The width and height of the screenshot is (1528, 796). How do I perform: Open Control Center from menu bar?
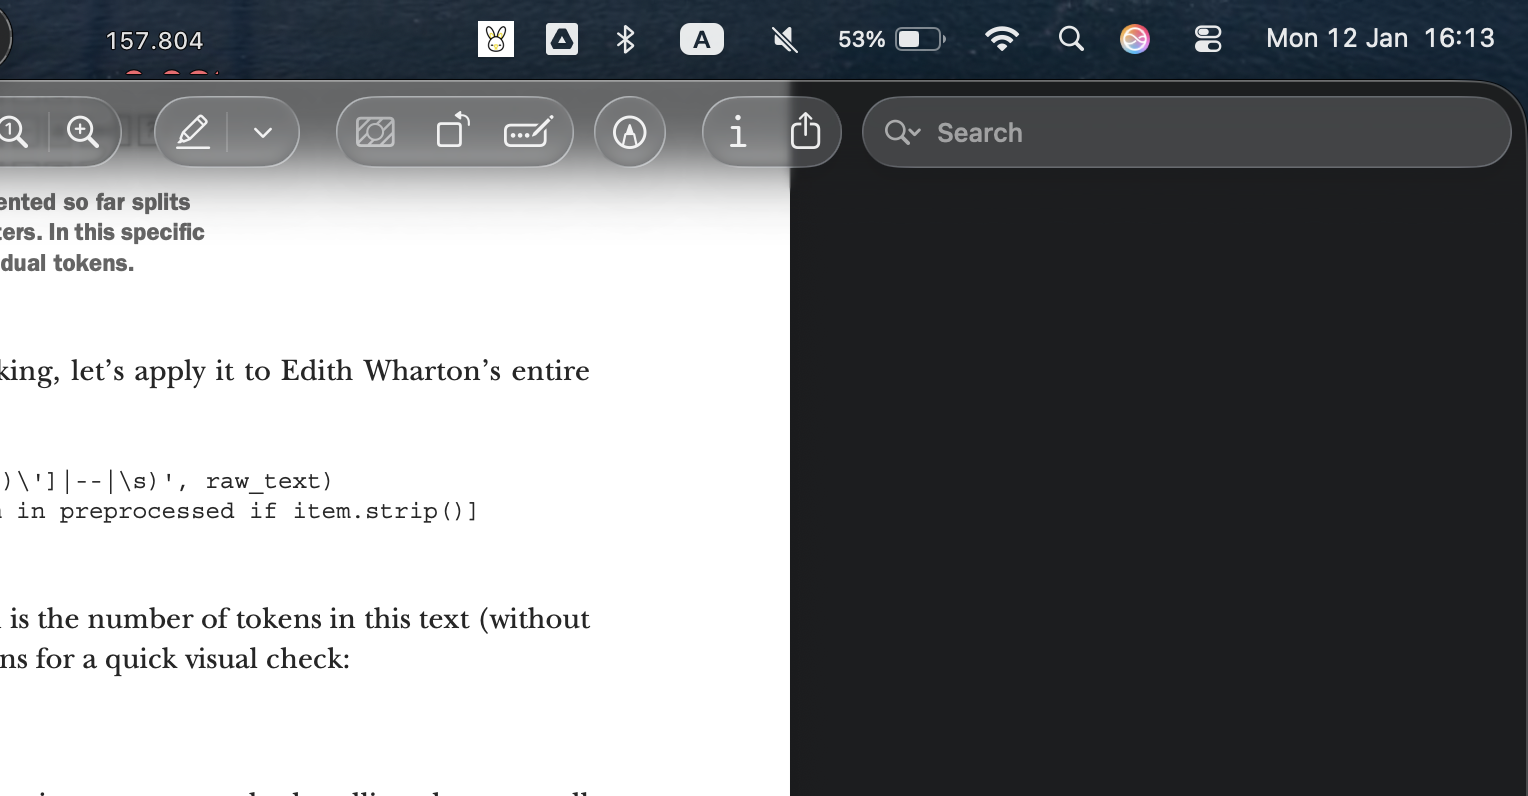1208,39
